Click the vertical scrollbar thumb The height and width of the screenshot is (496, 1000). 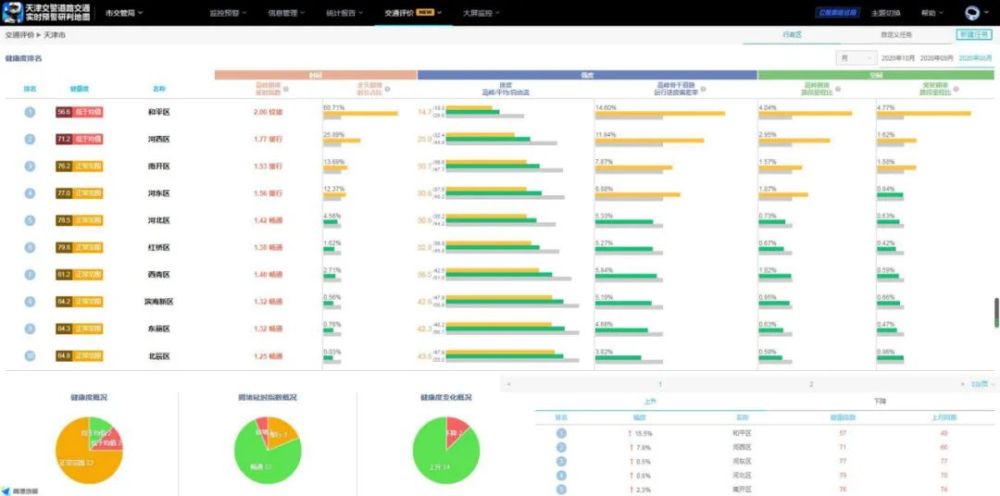(x=996, y=312)
